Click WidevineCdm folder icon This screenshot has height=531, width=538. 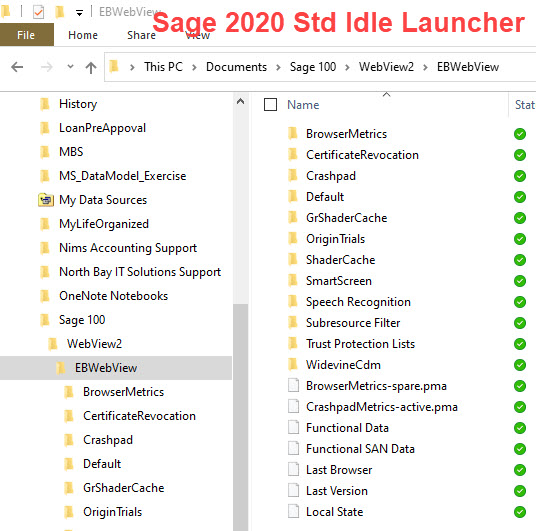[x=293, y=365]
